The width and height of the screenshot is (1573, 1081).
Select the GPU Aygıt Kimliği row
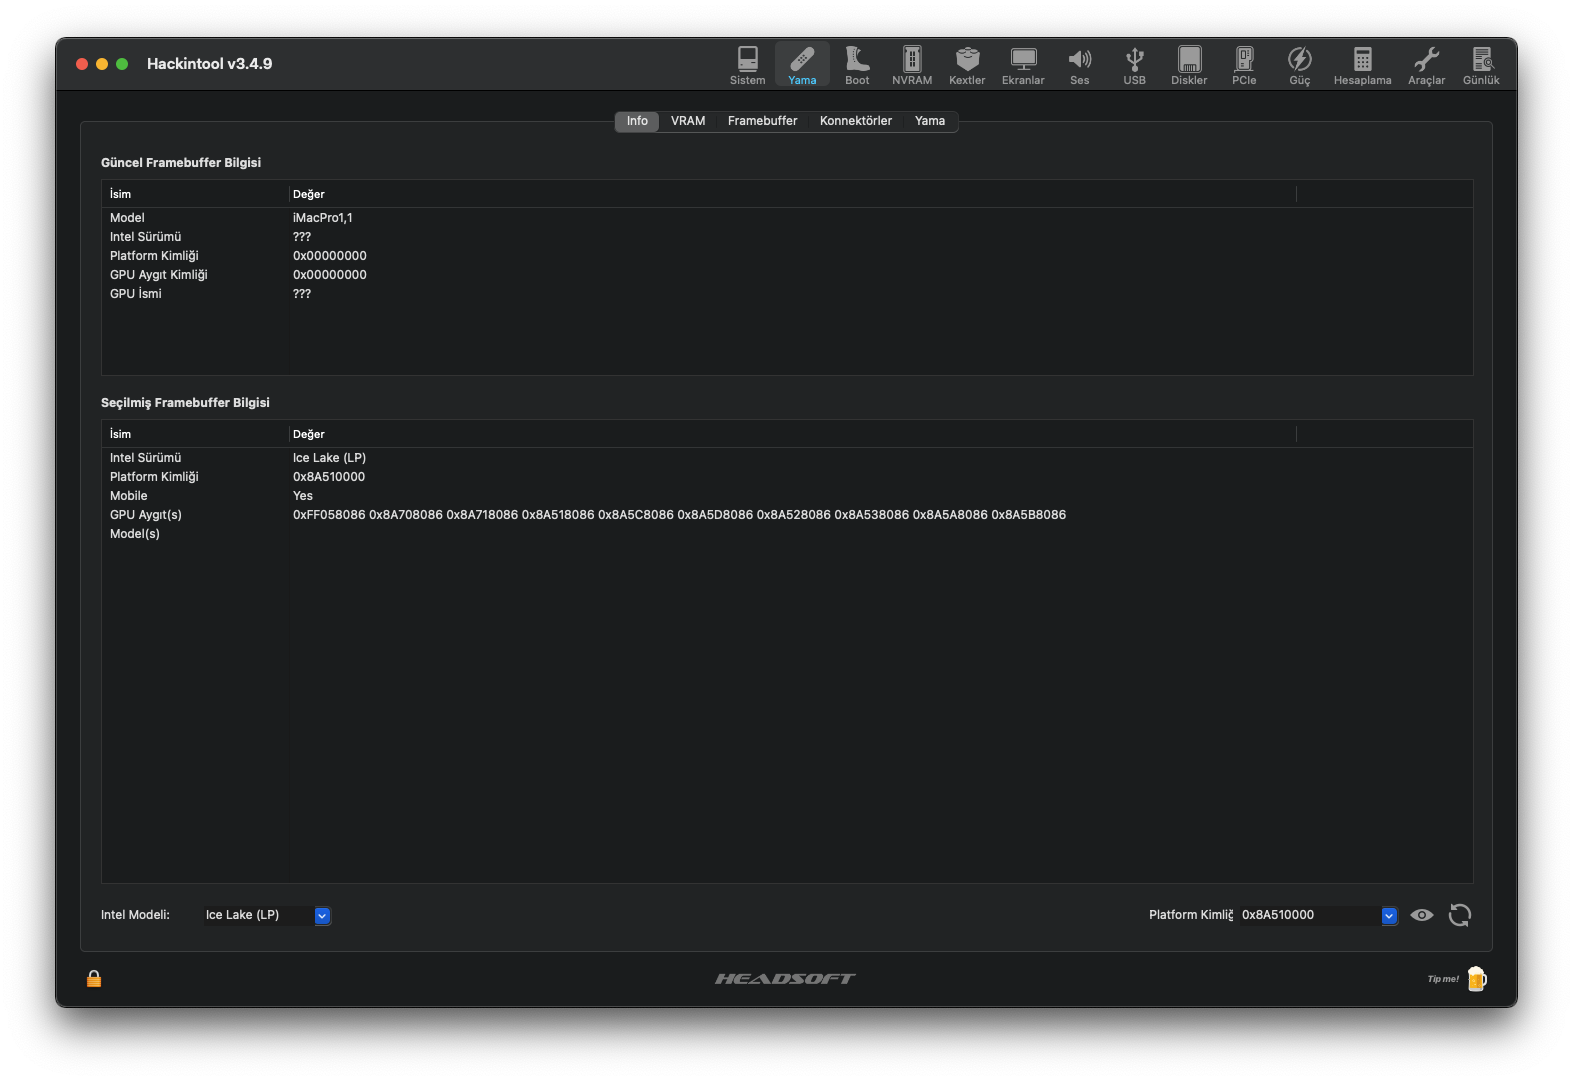pos(787,275)
